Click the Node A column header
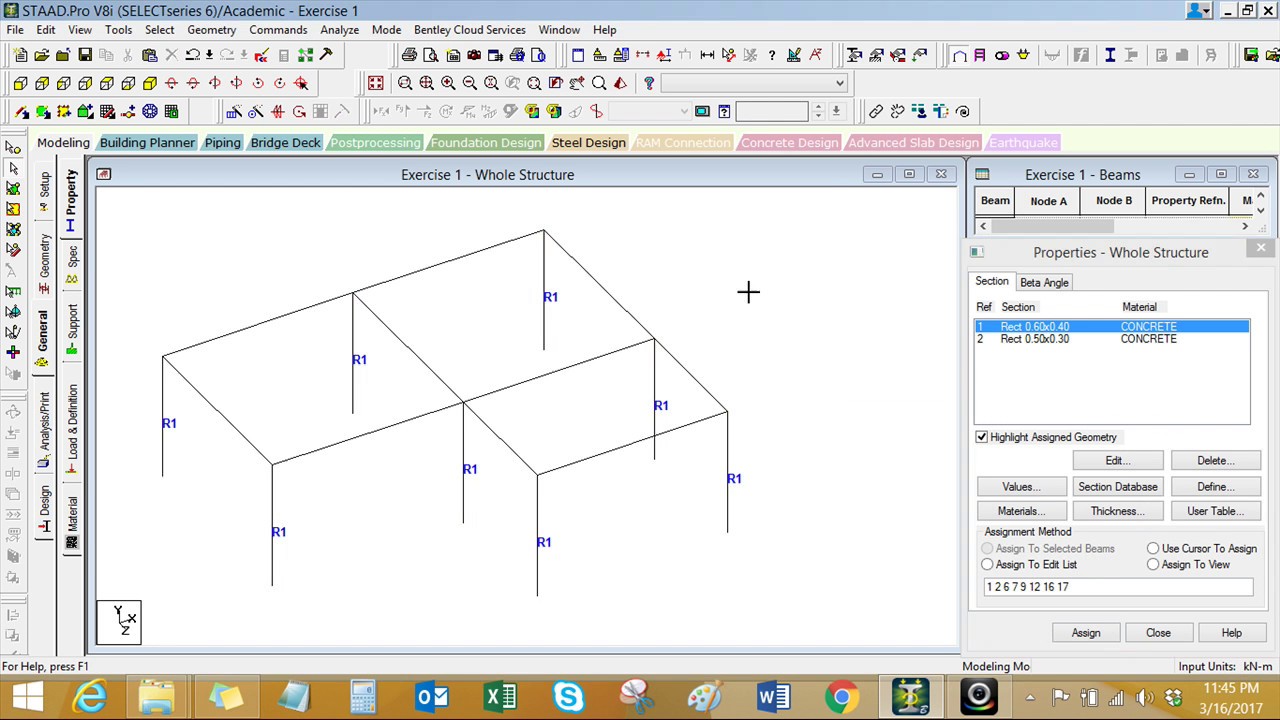Screen dimensions: 1280x720 coord(1048,201)
